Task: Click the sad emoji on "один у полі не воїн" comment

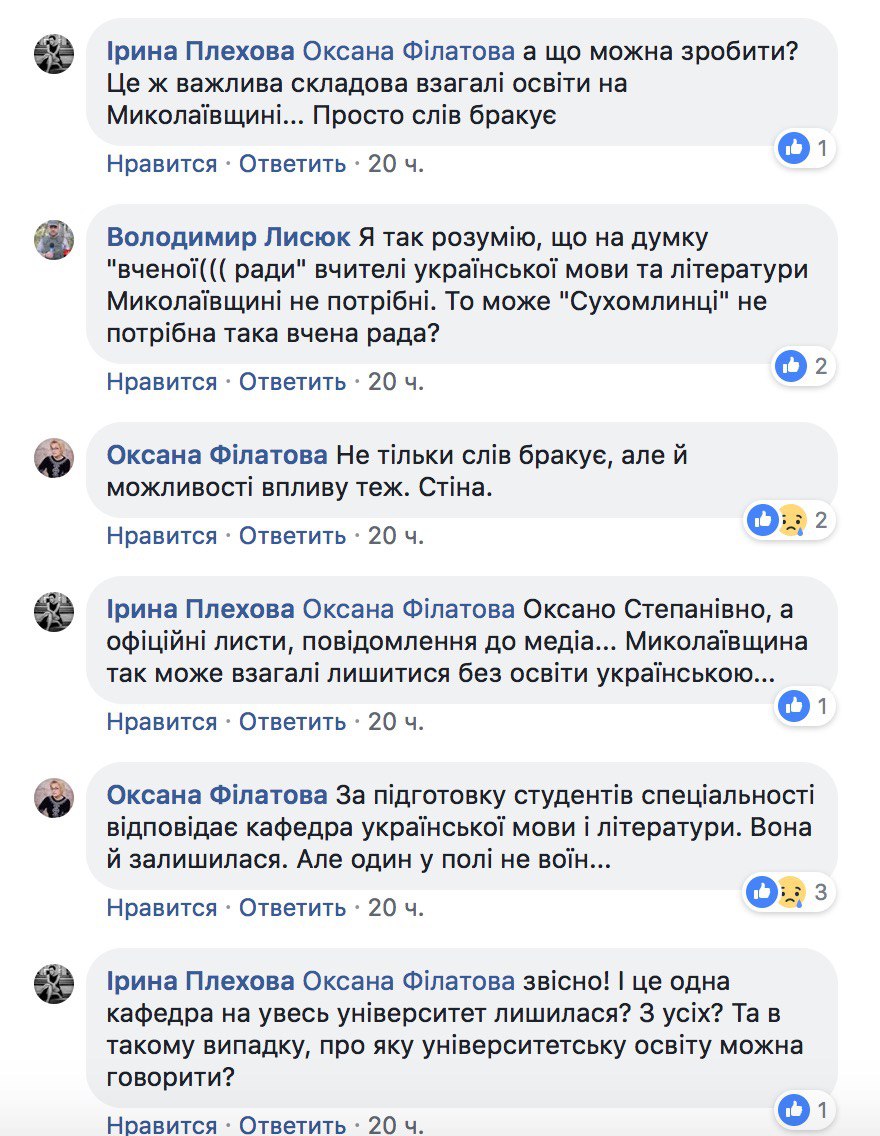Action: (x=791, y=892)
